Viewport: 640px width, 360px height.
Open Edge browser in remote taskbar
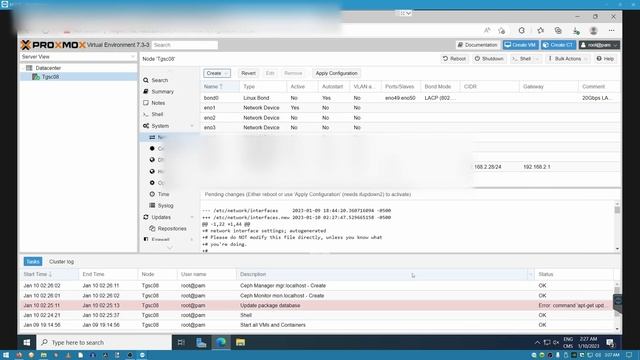[221, 342]
